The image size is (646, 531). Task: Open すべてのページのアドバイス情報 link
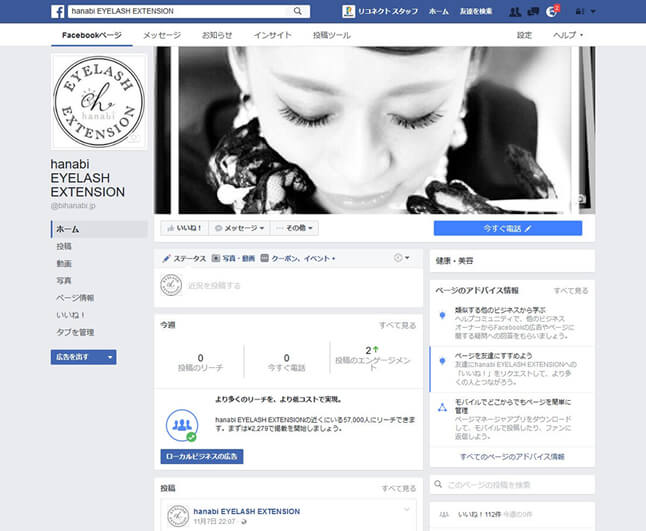pos(512,456)
